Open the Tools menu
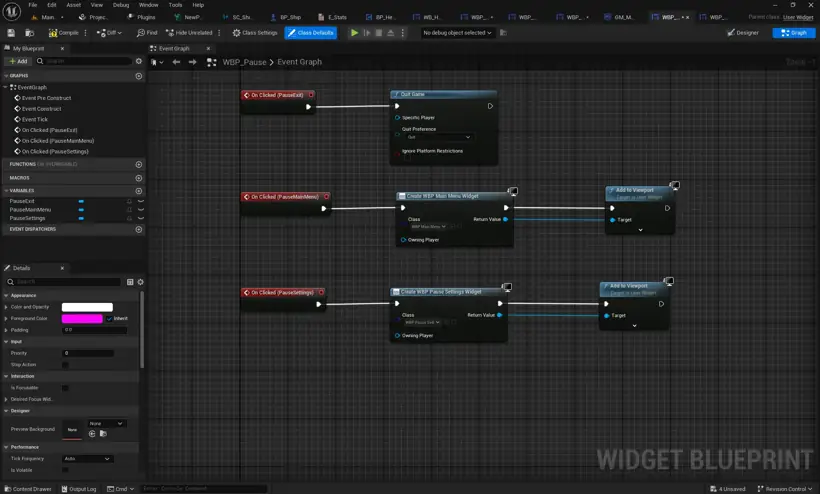The image size is (820, 494). (x=175, y=5)
